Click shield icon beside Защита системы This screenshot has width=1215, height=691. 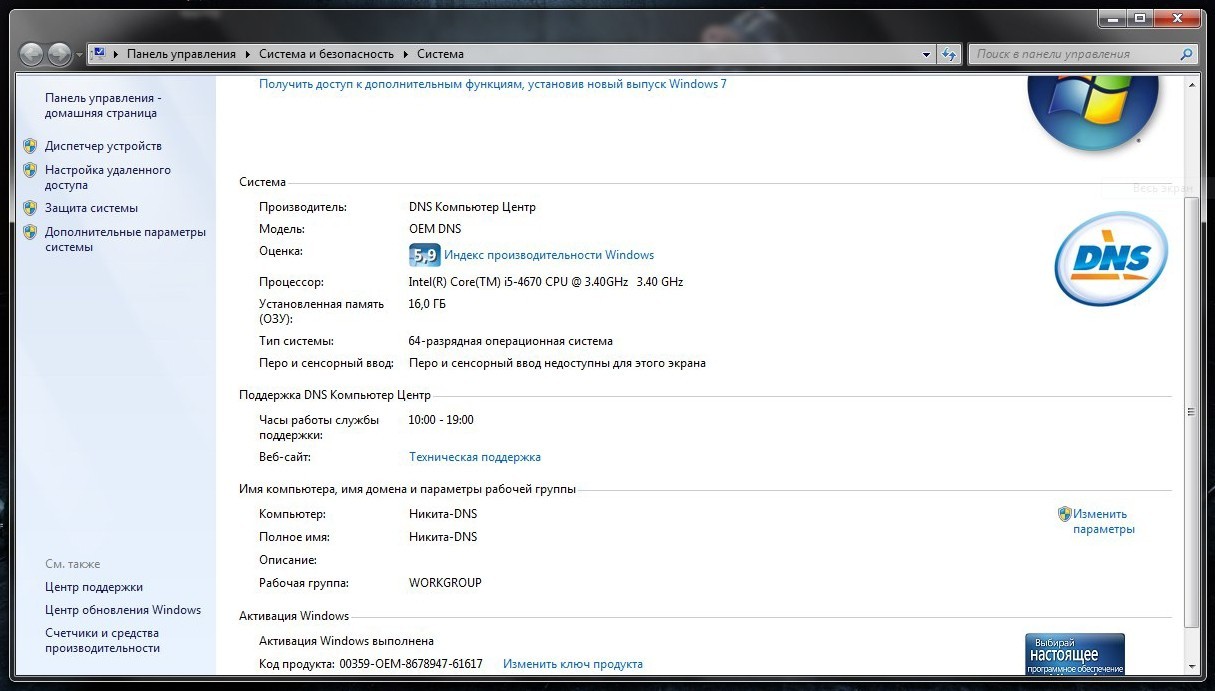click(x=30, y=208)
